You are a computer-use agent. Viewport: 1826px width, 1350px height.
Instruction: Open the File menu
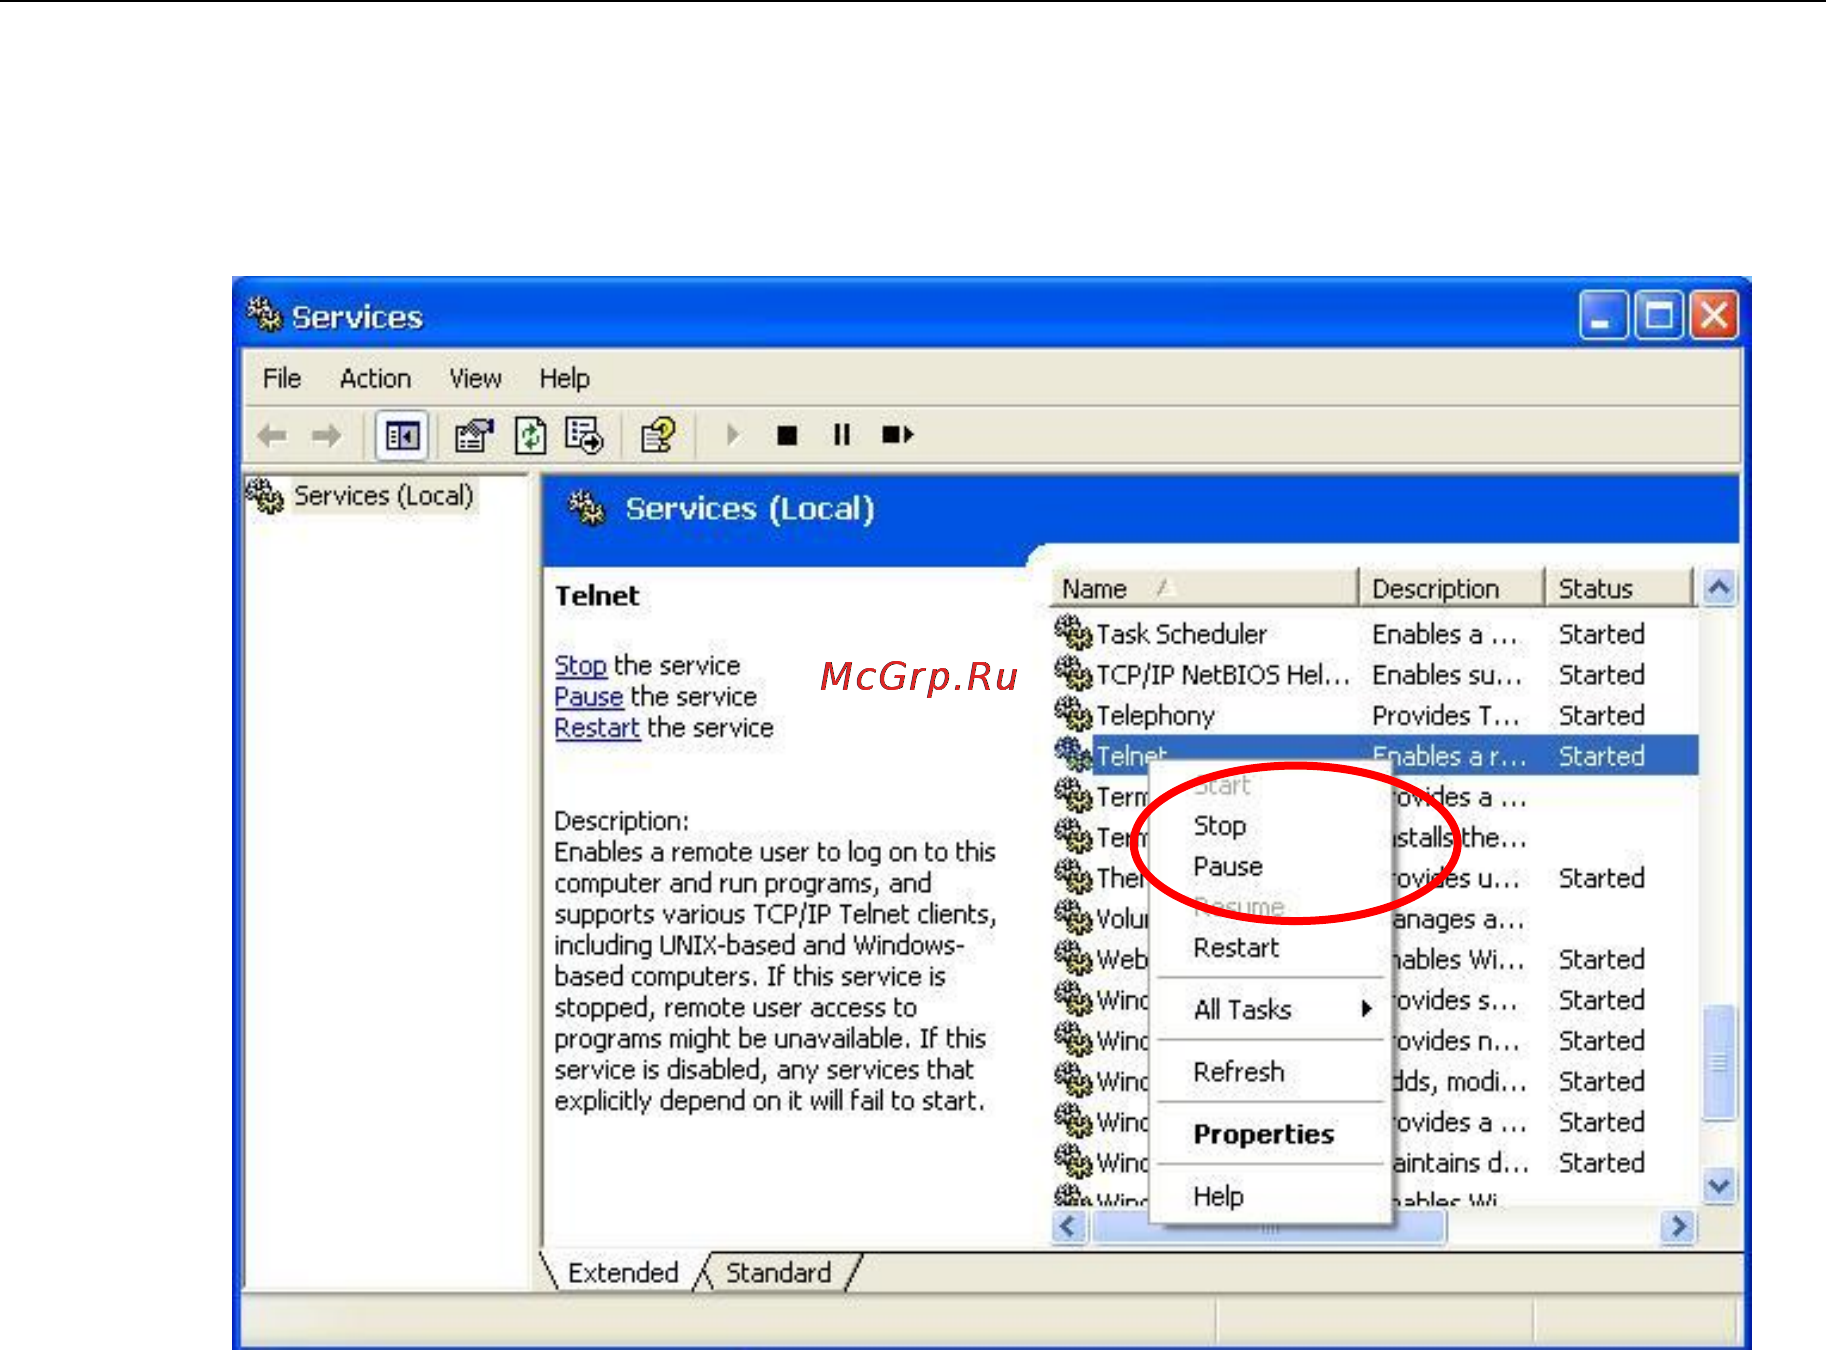(282, 378)
